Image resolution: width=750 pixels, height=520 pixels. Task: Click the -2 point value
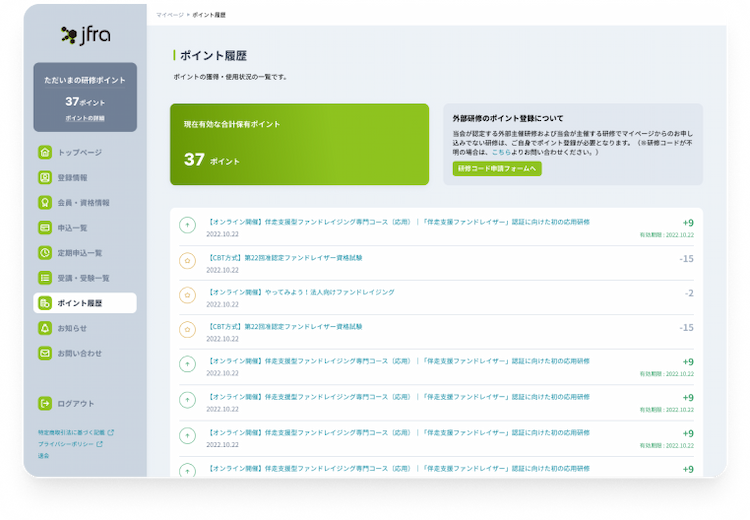pyautogui.click(x=689, y=293)
